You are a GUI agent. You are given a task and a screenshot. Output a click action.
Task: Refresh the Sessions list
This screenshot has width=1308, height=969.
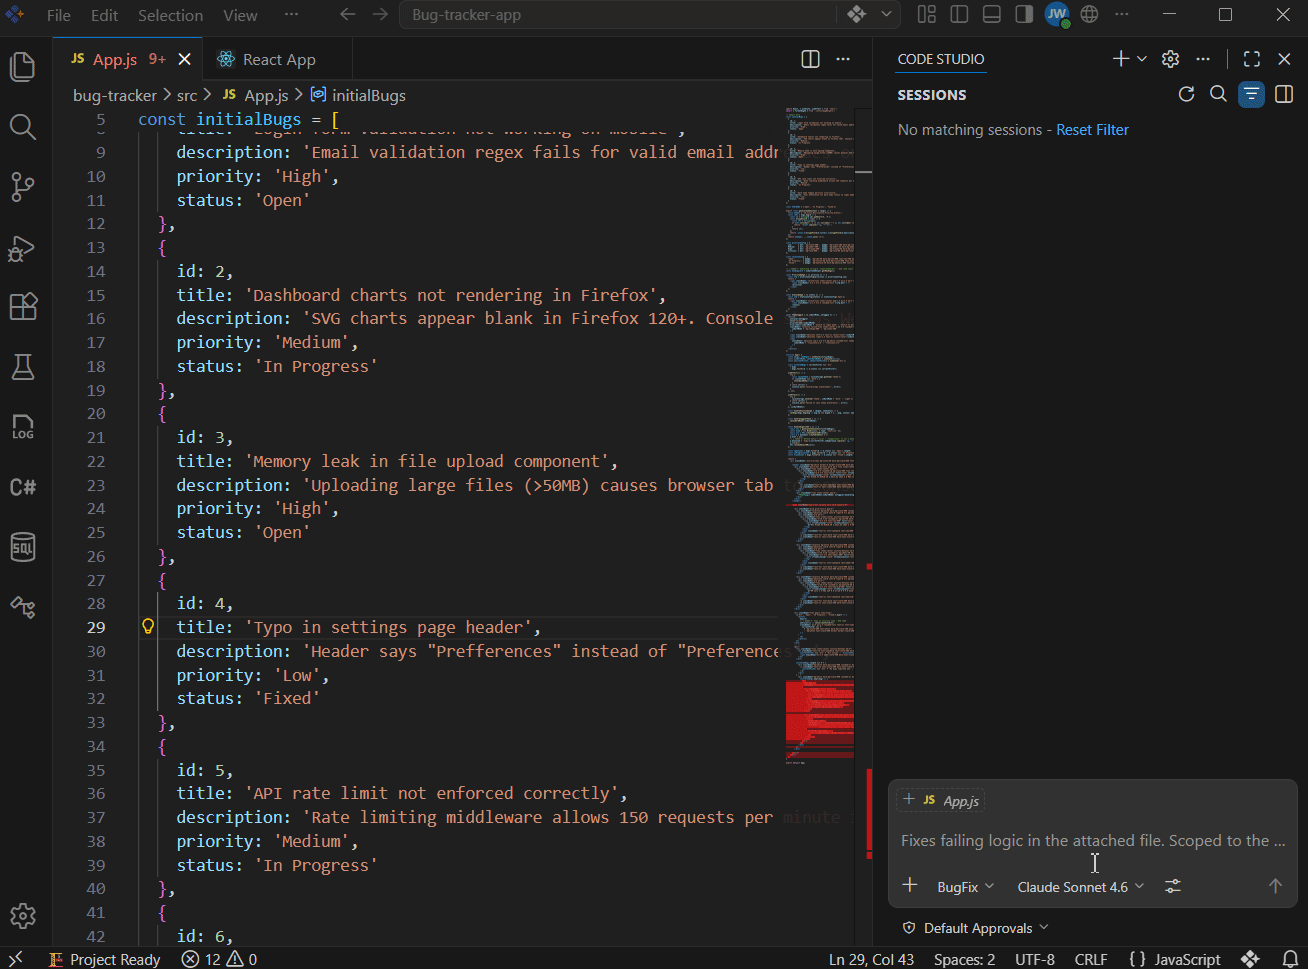click(x=1187, y=94)
